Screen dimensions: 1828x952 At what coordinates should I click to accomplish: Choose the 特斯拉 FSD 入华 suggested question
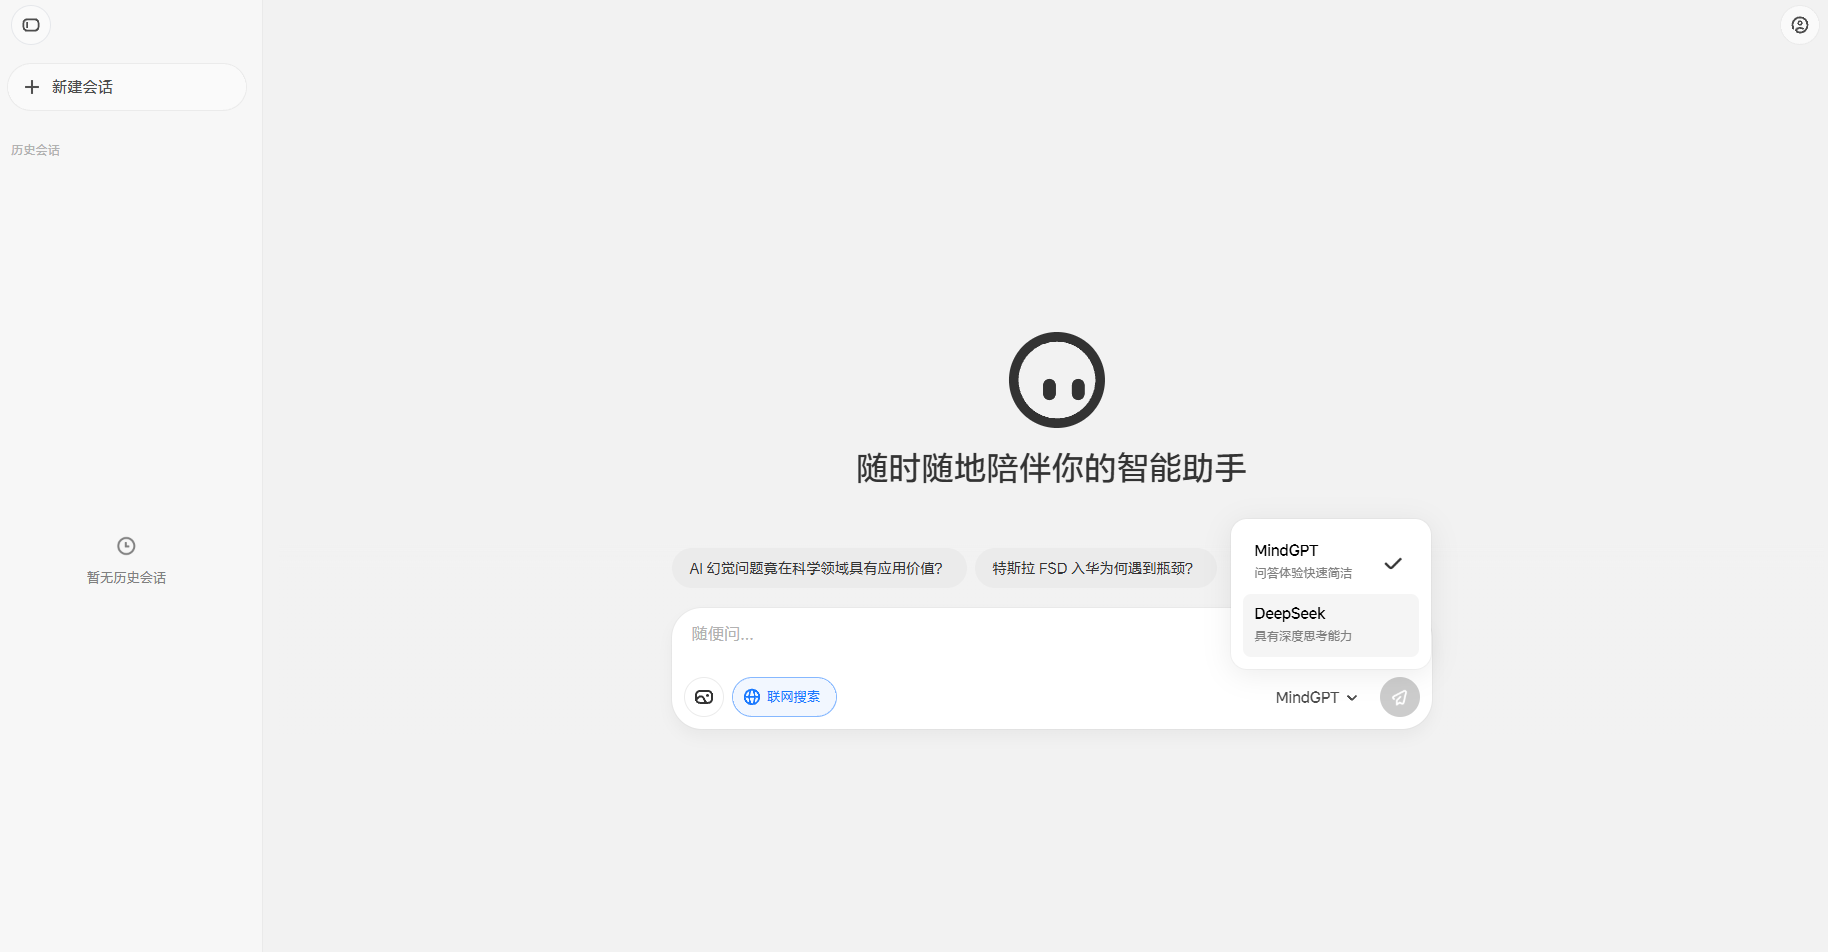tap(1095, 568)
